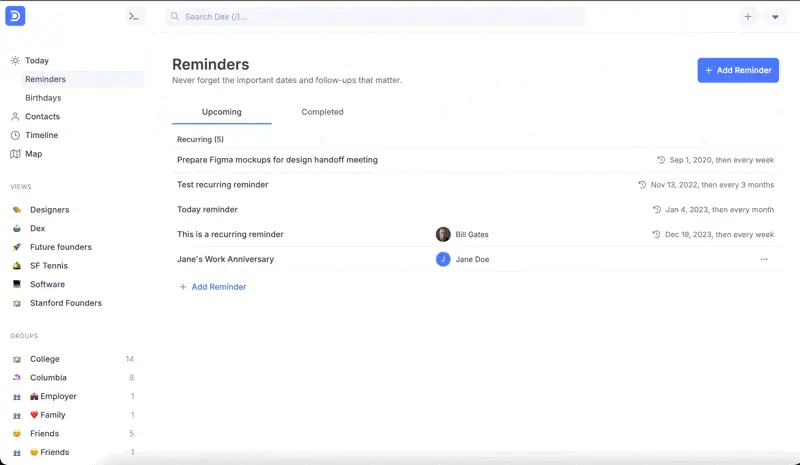This screenshot has height=465, width=800.
Task: Click the Family group people icon
Action: coord(17,415)
